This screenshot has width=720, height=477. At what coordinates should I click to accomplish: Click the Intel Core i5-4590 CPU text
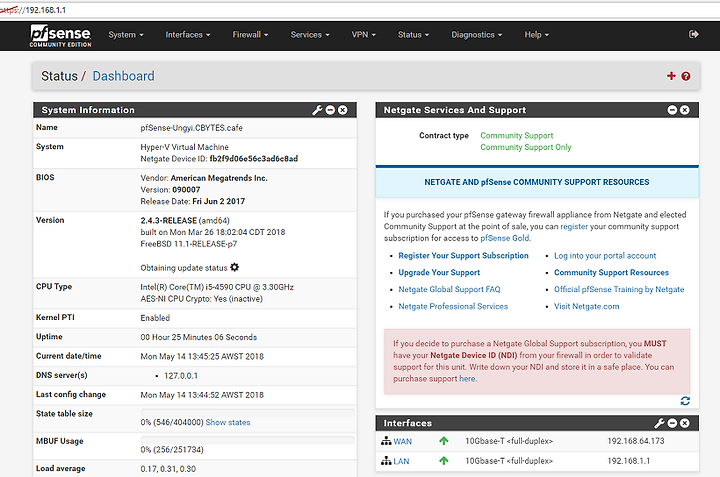pos(217,287)
